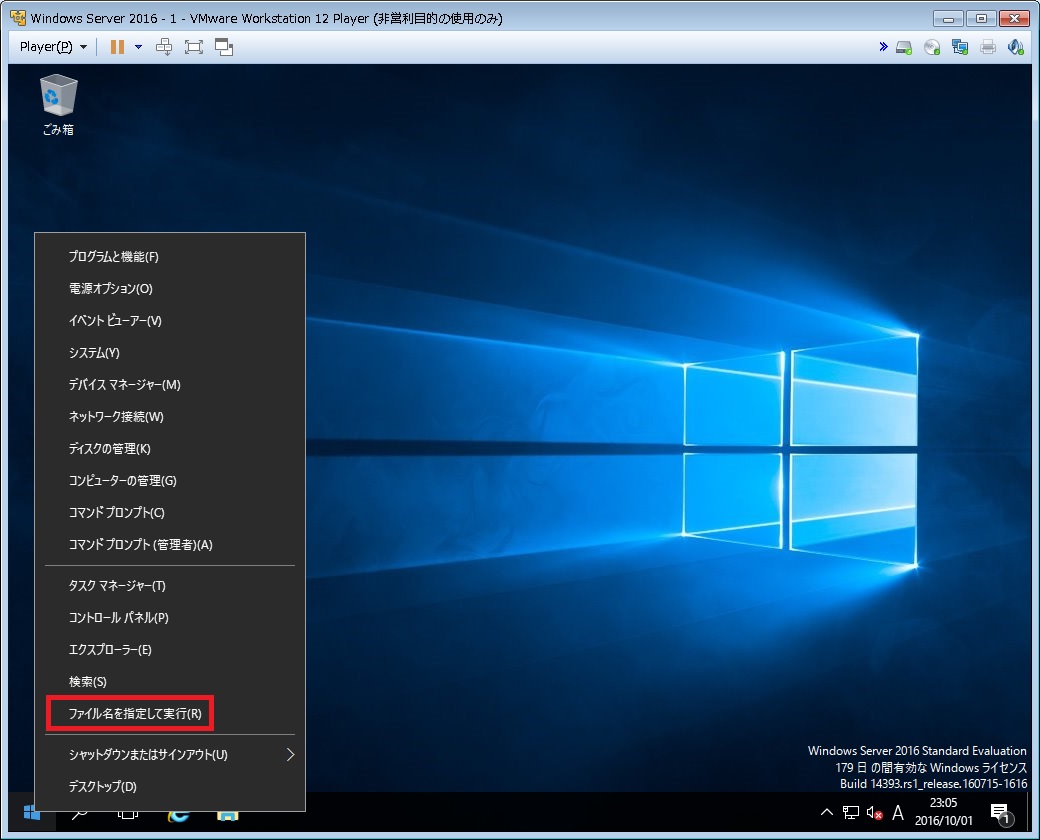Screen dimensions: 1040x840
Task: Select ファイル名を指定して実行(R)
Action: point(170,713)
